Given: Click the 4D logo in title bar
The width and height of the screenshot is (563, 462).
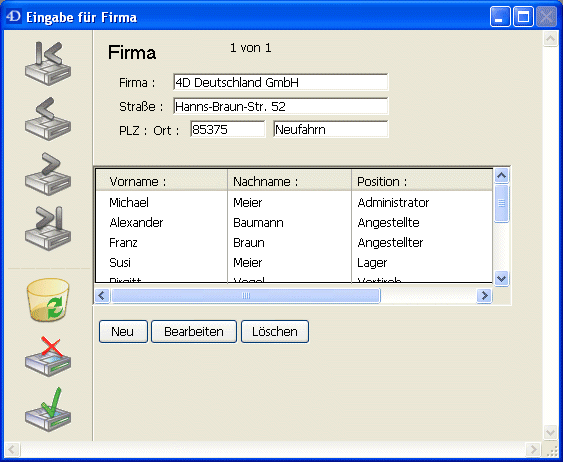Looking at the screenshot, I should (x=14, y=17).
